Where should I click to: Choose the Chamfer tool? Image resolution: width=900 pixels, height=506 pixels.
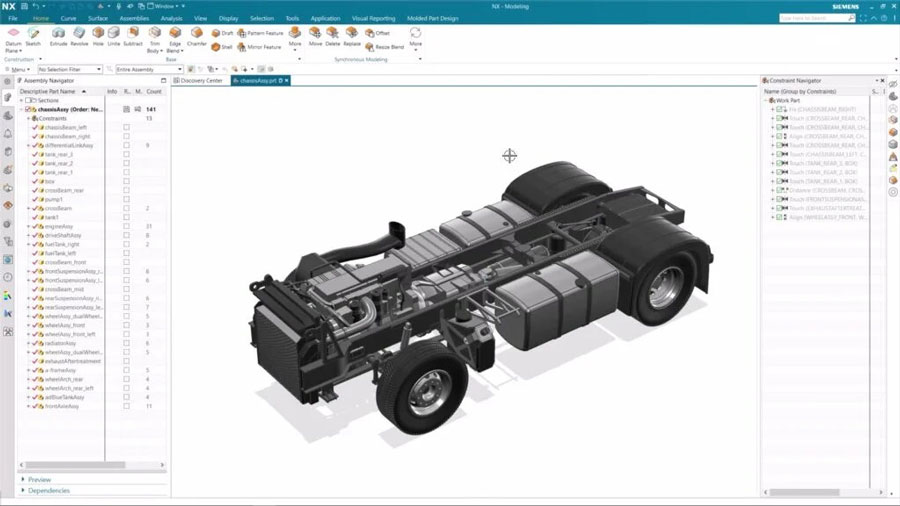click(196, 34)
